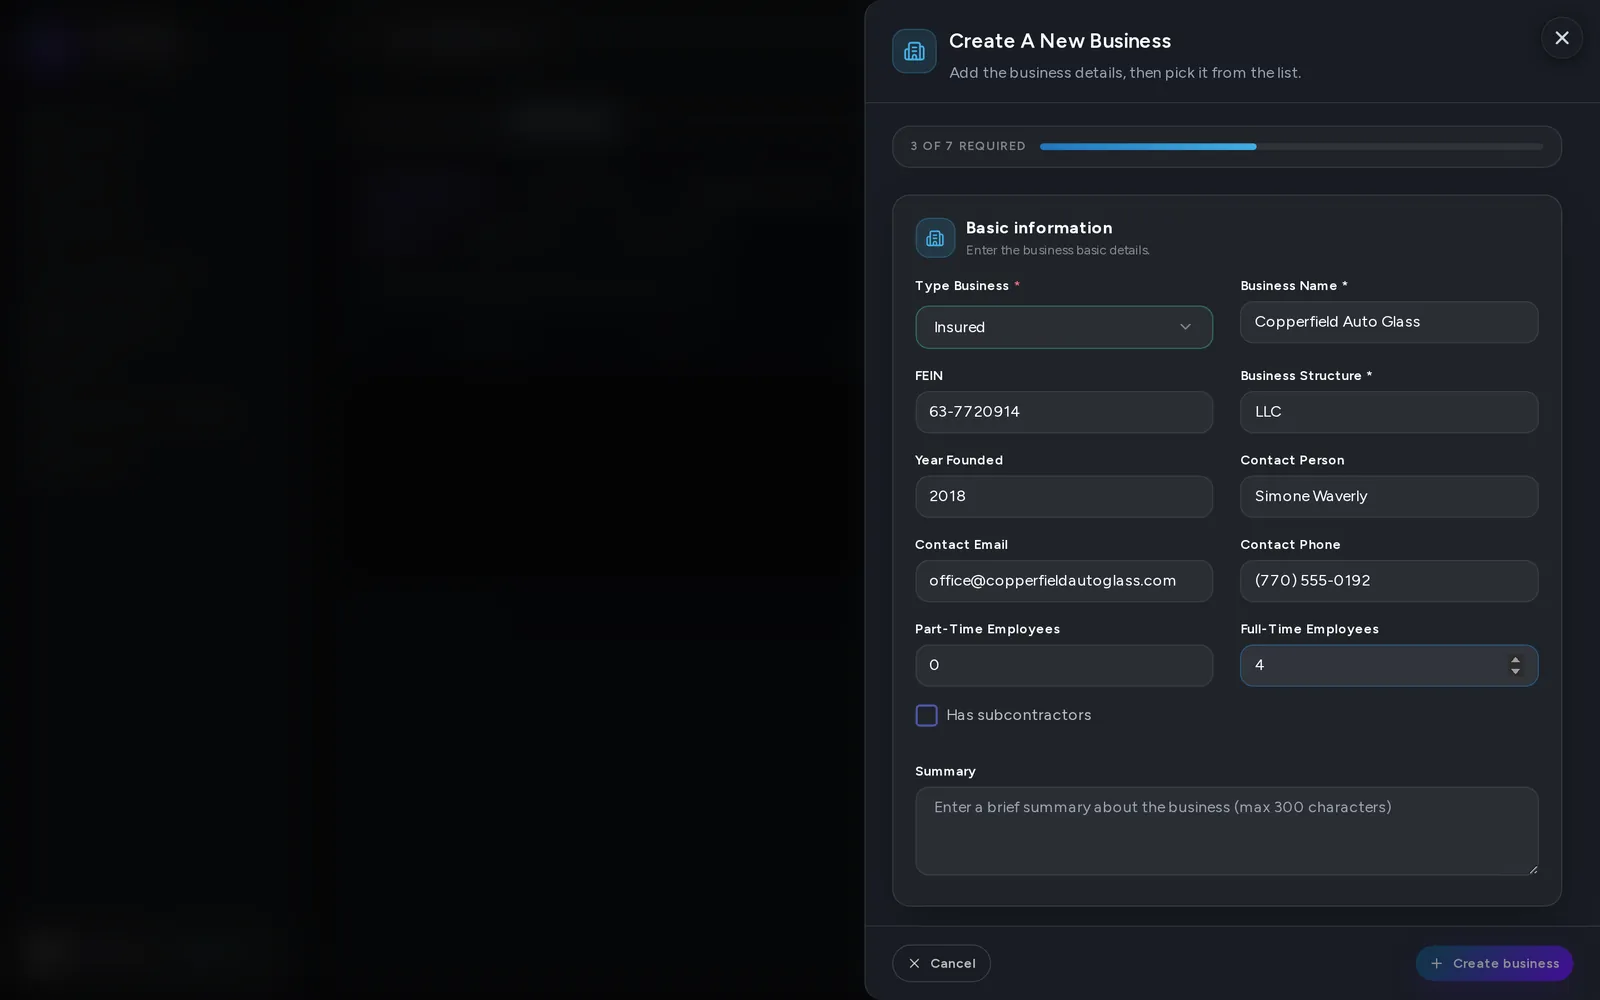Click the building icon beside Create A New Business
Screen dimensions: 1600x1000
[x=914, y=51]
